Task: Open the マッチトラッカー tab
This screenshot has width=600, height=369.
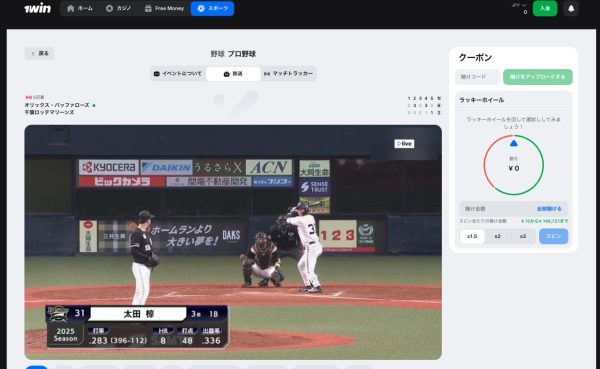Action: [289, 73]
